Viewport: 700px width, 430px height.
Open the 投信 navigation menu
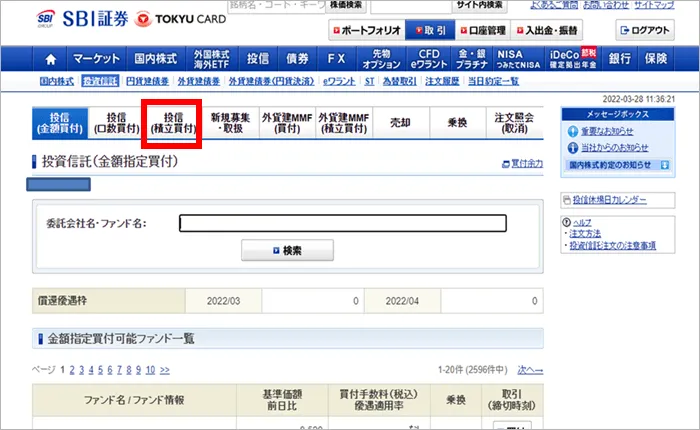(x=258, y=59)
